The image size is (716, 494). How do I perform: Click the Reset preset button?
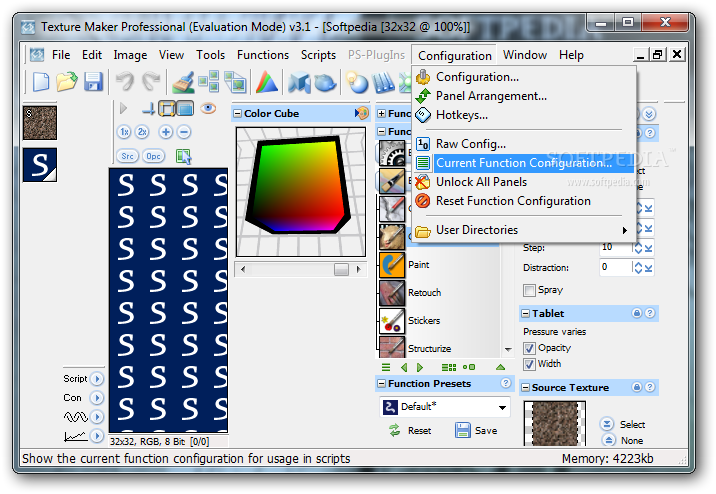point(410,431)
